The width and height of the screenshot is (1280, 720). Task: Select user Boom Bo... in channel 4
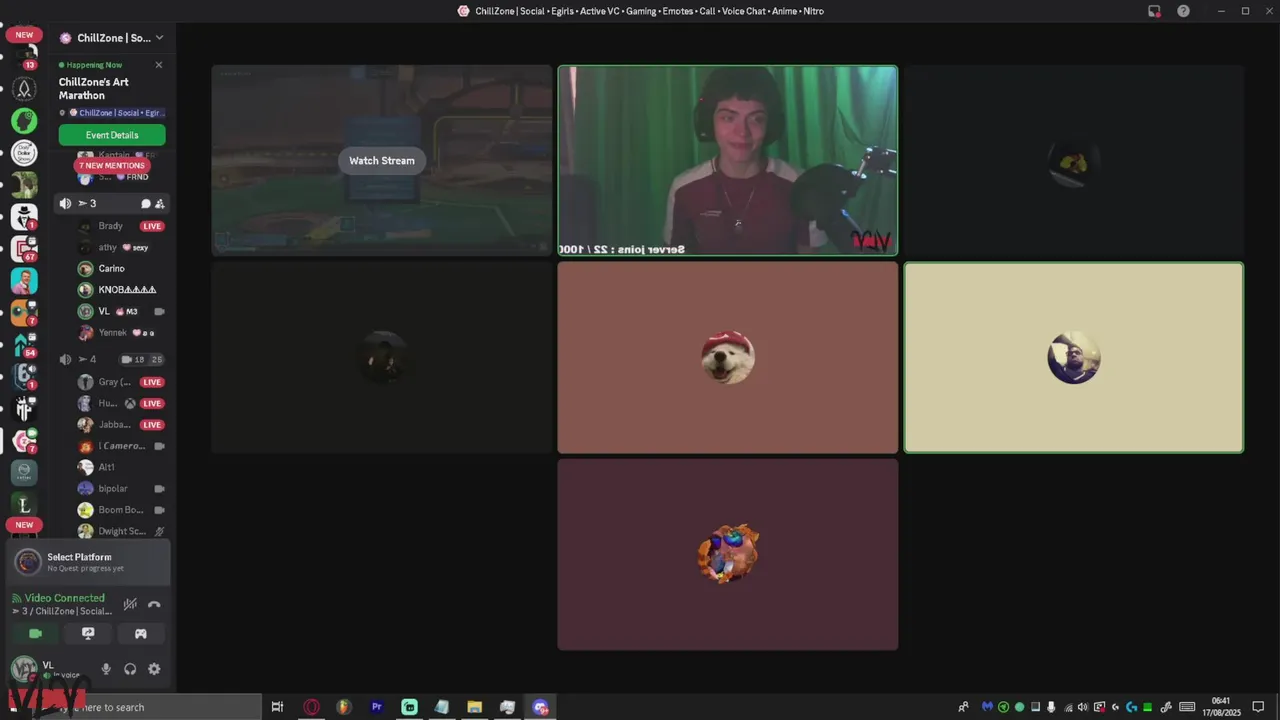122,510
